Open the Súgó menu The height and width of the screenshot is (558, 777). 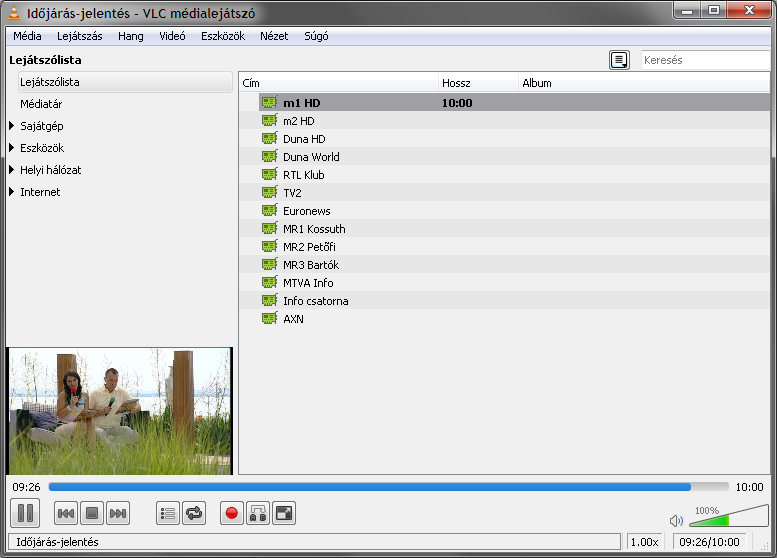coord(316,36)
